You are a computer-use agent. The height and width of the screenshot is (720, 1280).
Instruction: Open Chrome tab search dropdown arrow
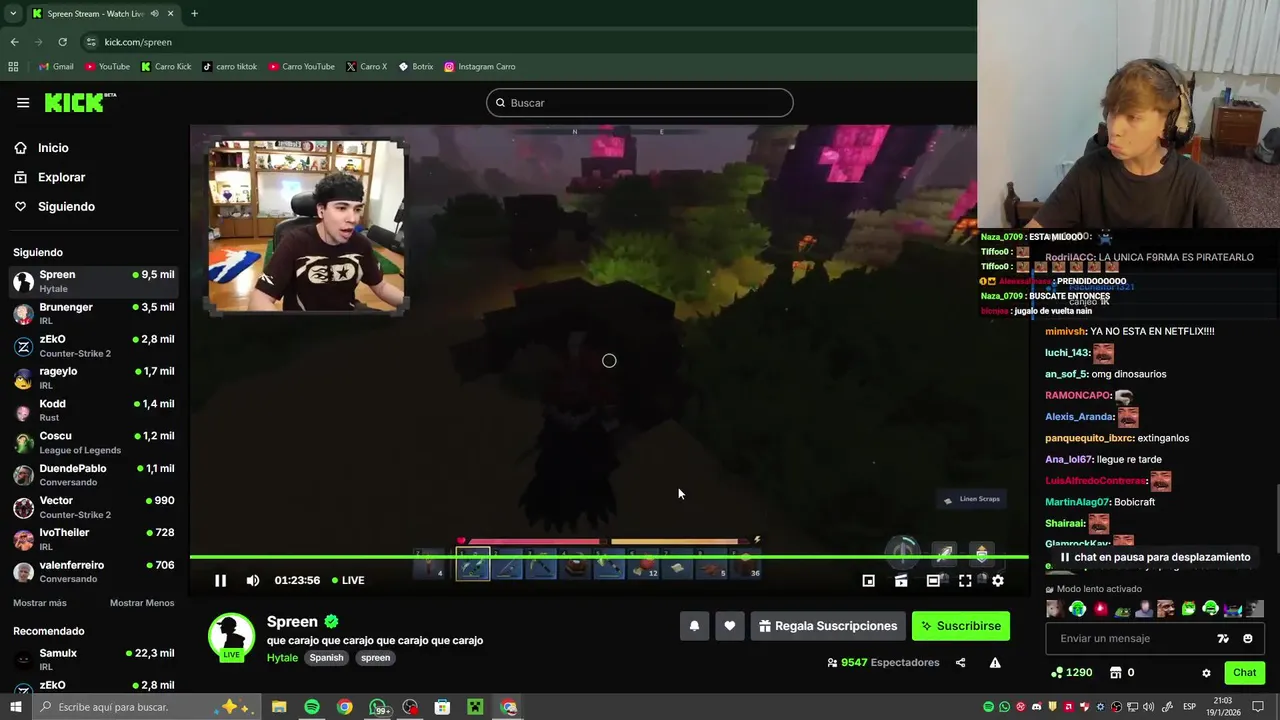coord(13,13)
